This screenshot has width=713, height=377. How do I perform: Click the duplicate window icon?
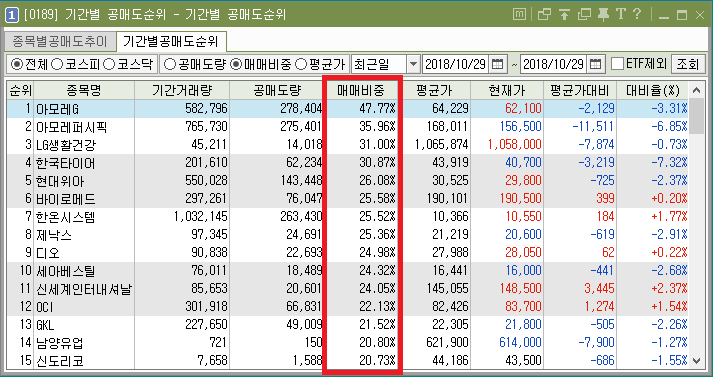544,15
